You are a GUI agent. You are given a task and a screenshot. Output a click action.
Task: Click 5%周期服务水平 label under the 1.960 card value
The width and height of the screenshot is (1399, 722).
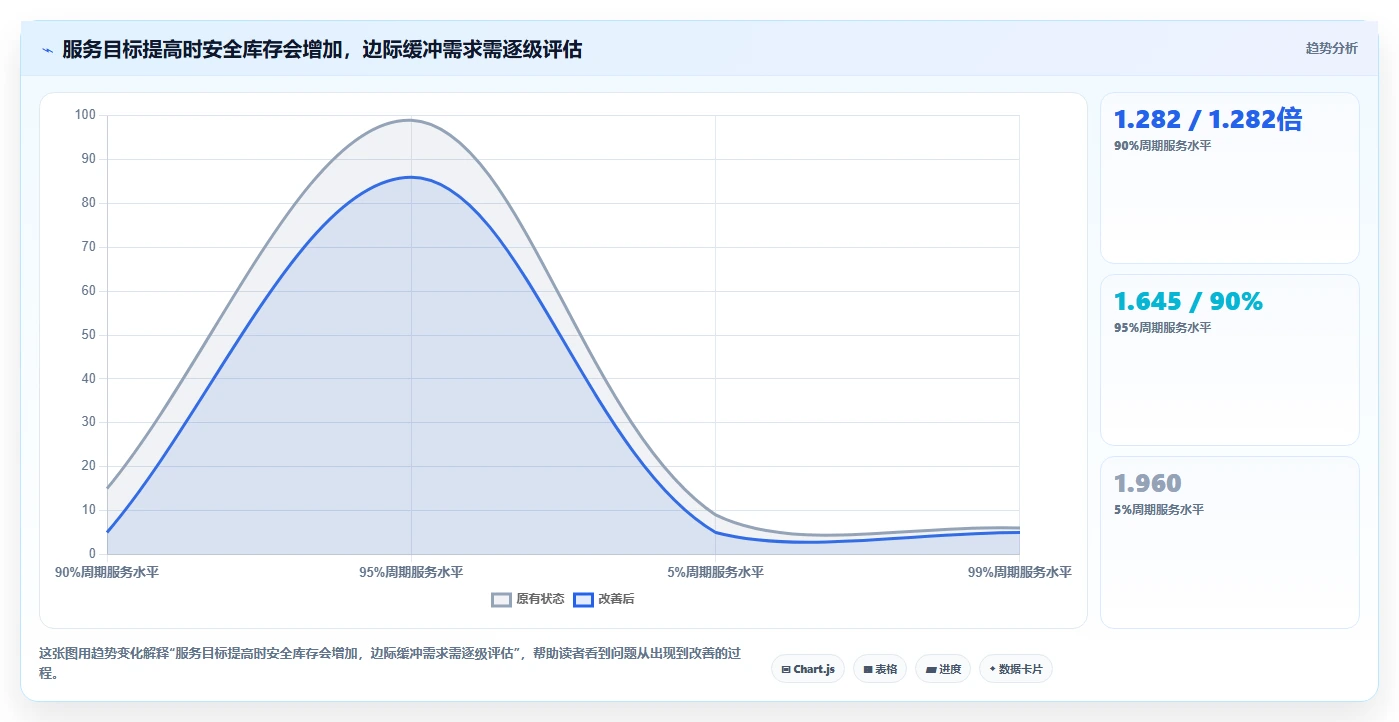(x=1159, y=510)
